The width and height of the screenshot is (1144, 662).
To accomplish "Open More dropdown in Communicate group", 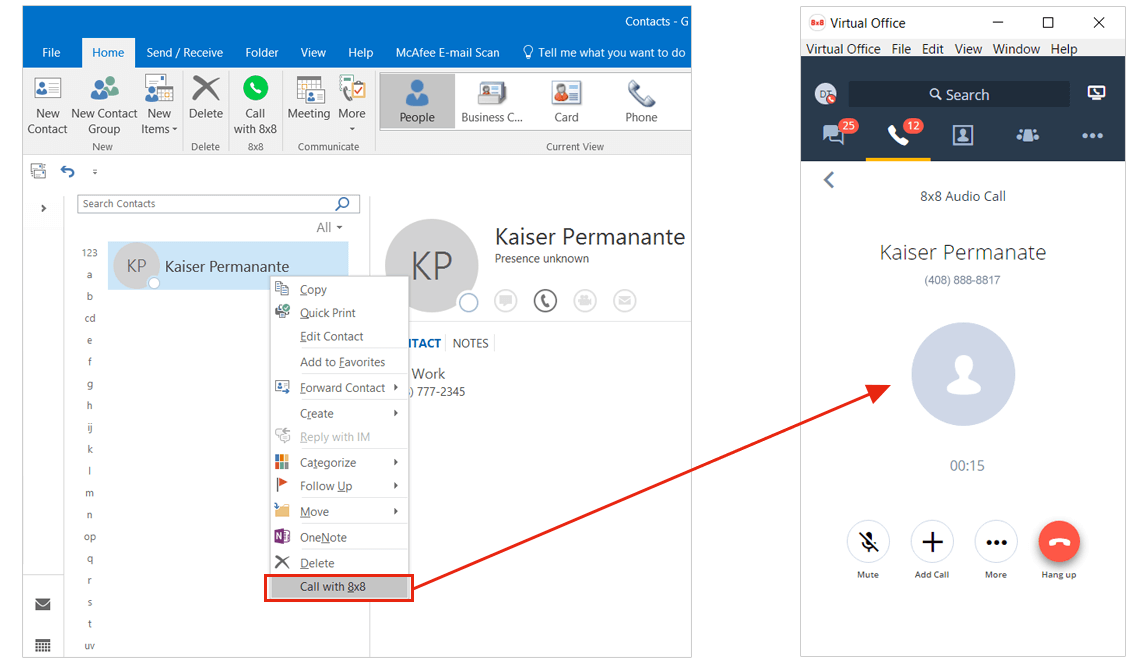I will (352, 104).
